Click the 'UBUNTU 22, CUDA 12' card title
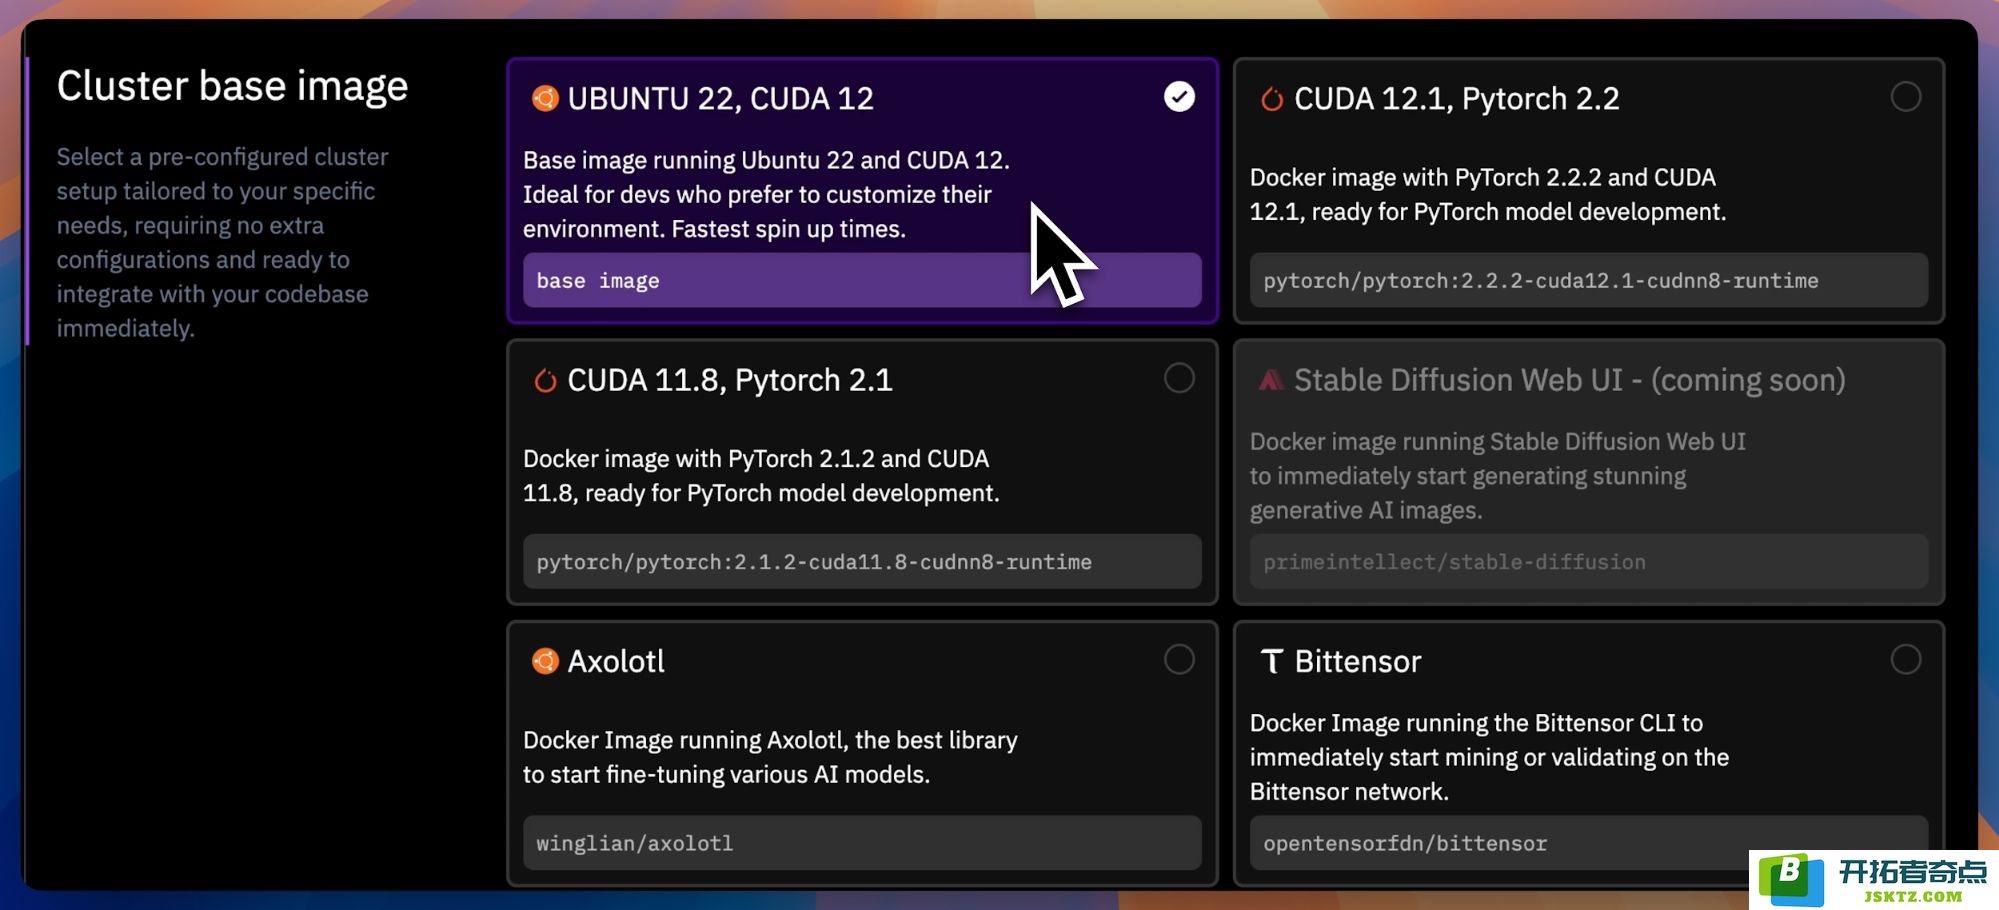 [x=720, y=99]
